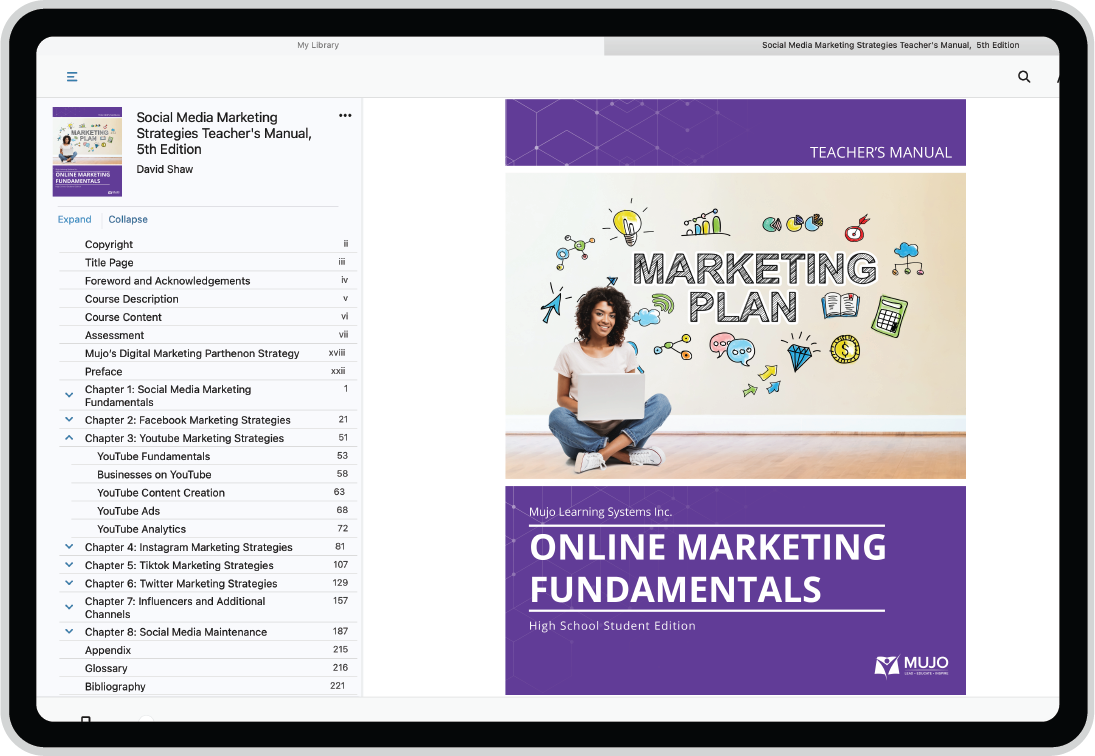Viewport: 1095px width, 756px height.
Task: Open Chapter 4: Instagram Marketing Strategies
Action: point(189,547)
